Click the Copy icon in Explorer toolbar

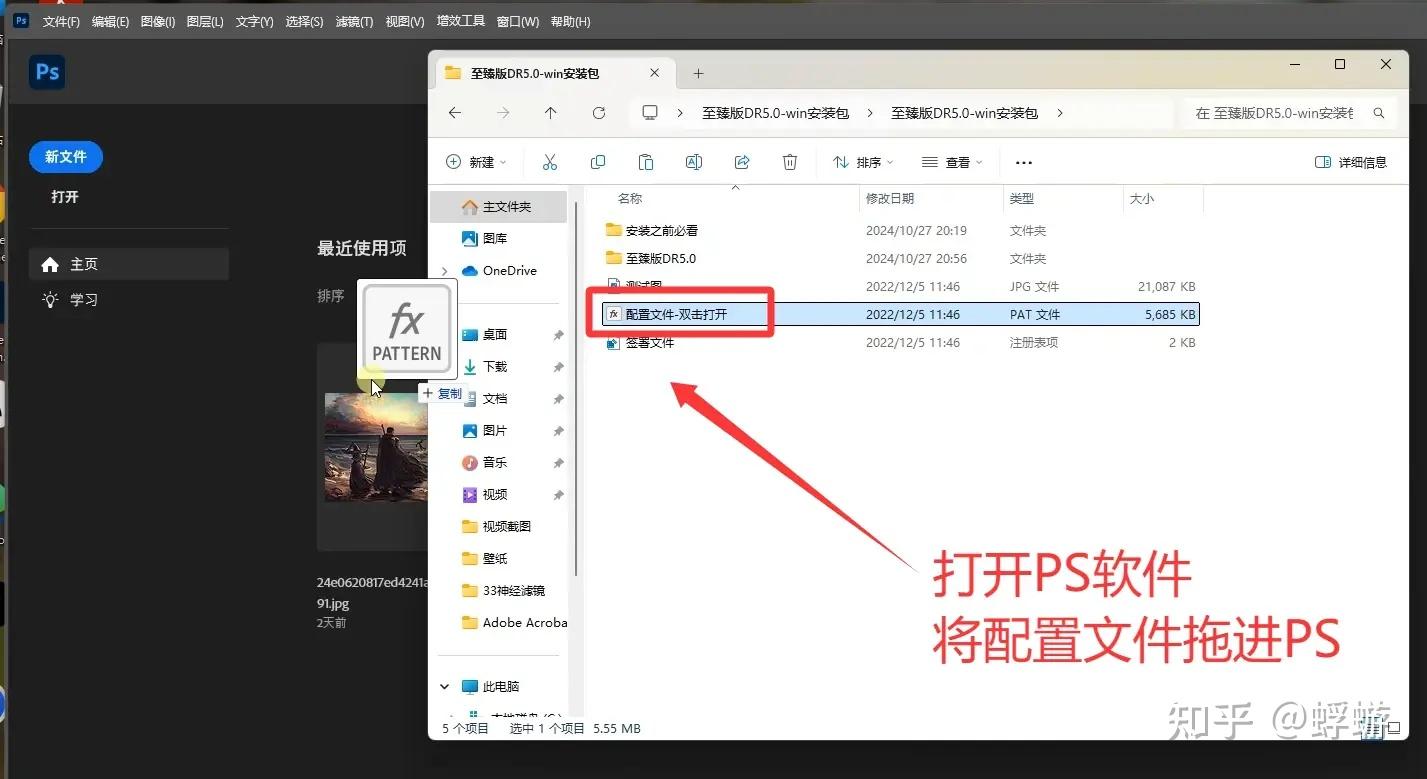tap(597, 161)
